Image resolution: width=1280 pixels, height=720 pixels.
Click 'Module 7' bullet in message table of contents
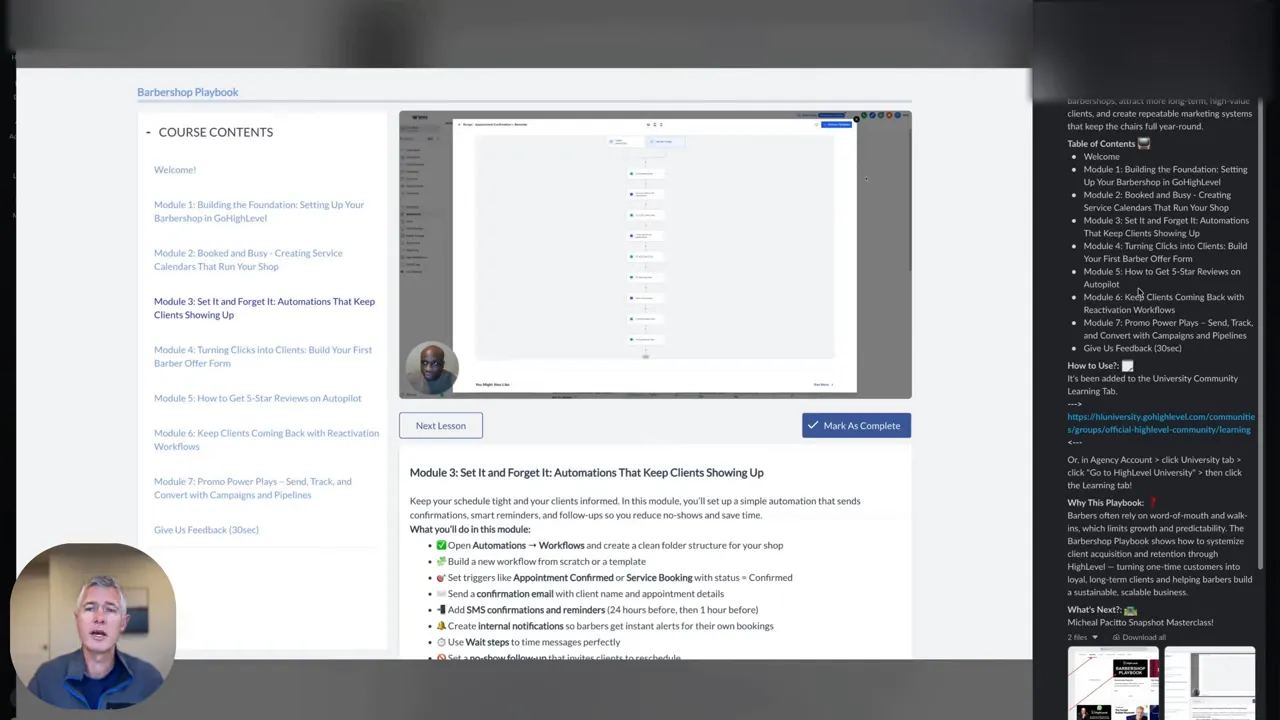coord(1168,329)
